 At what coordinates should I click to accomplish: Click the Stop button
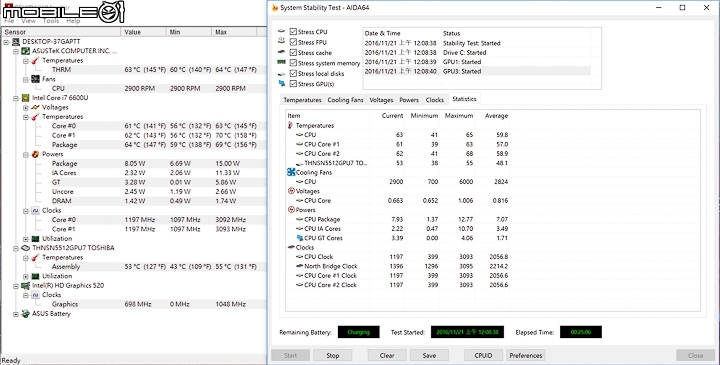(332, 355)
